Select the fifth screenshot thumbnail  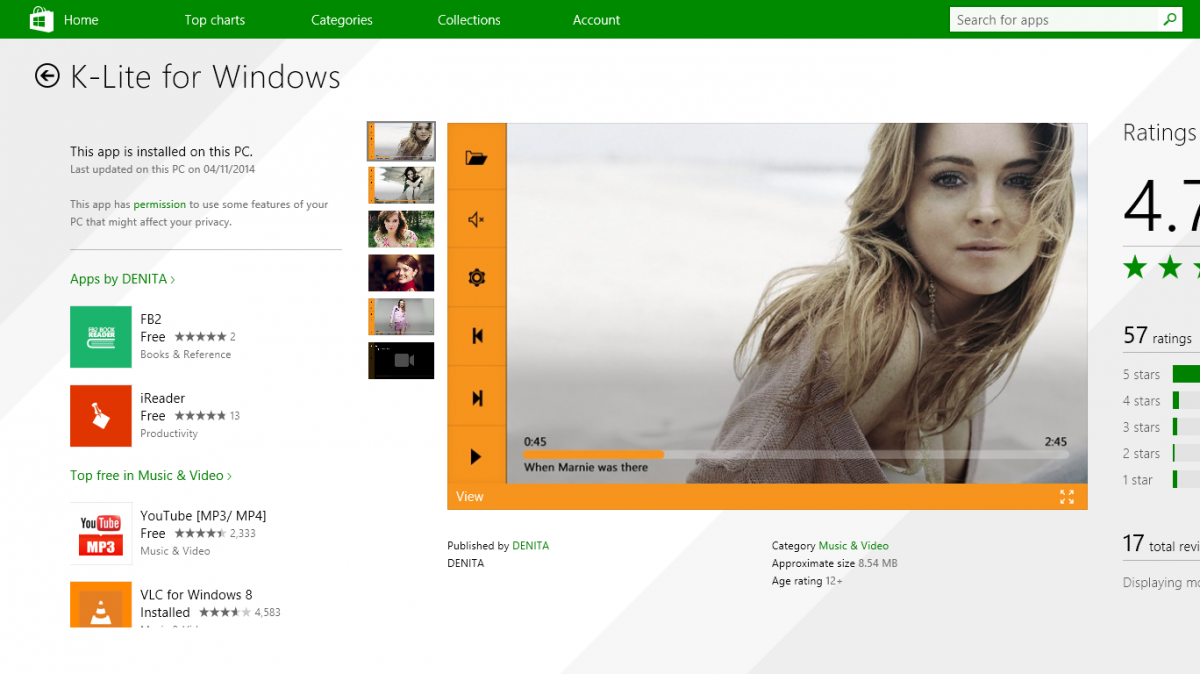(x=401, y=317)
